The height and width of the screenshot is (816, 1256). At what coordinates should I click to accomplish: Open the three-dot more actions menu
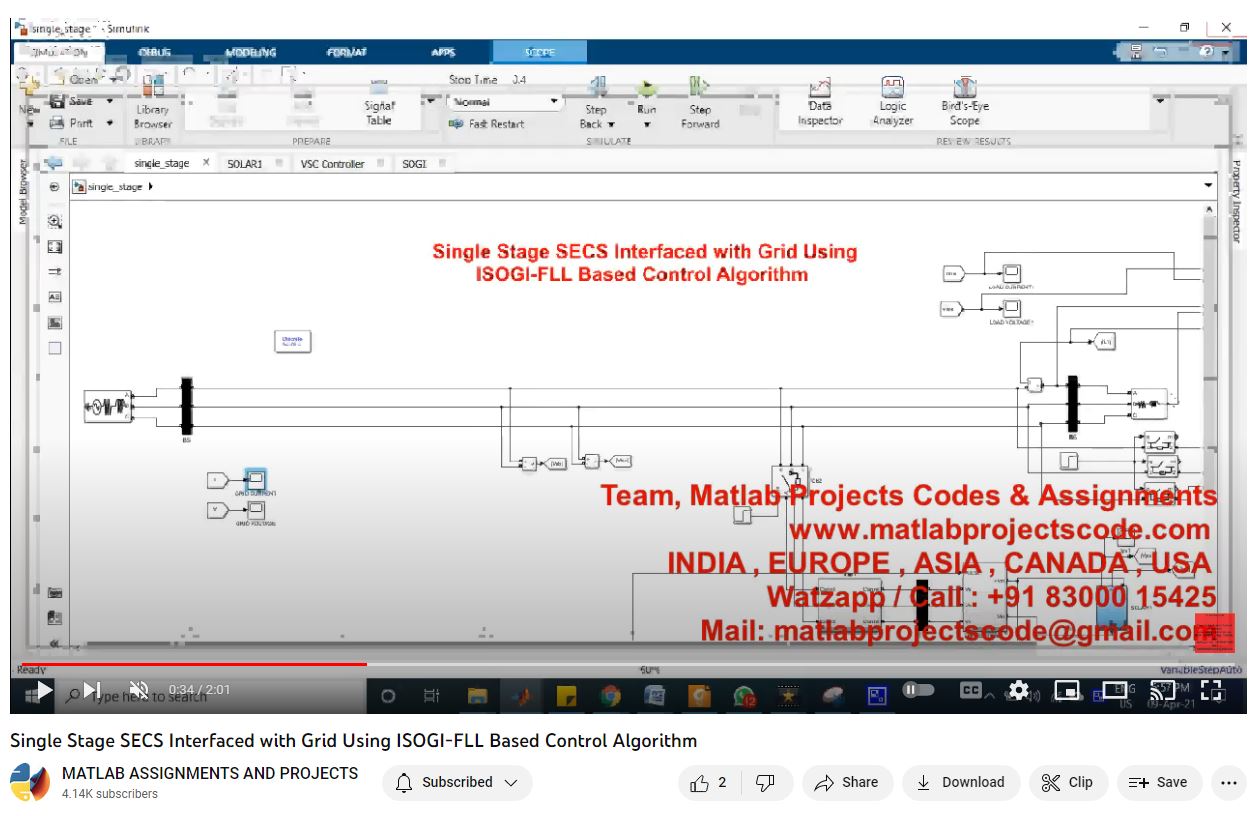(x=1227, y=783)
